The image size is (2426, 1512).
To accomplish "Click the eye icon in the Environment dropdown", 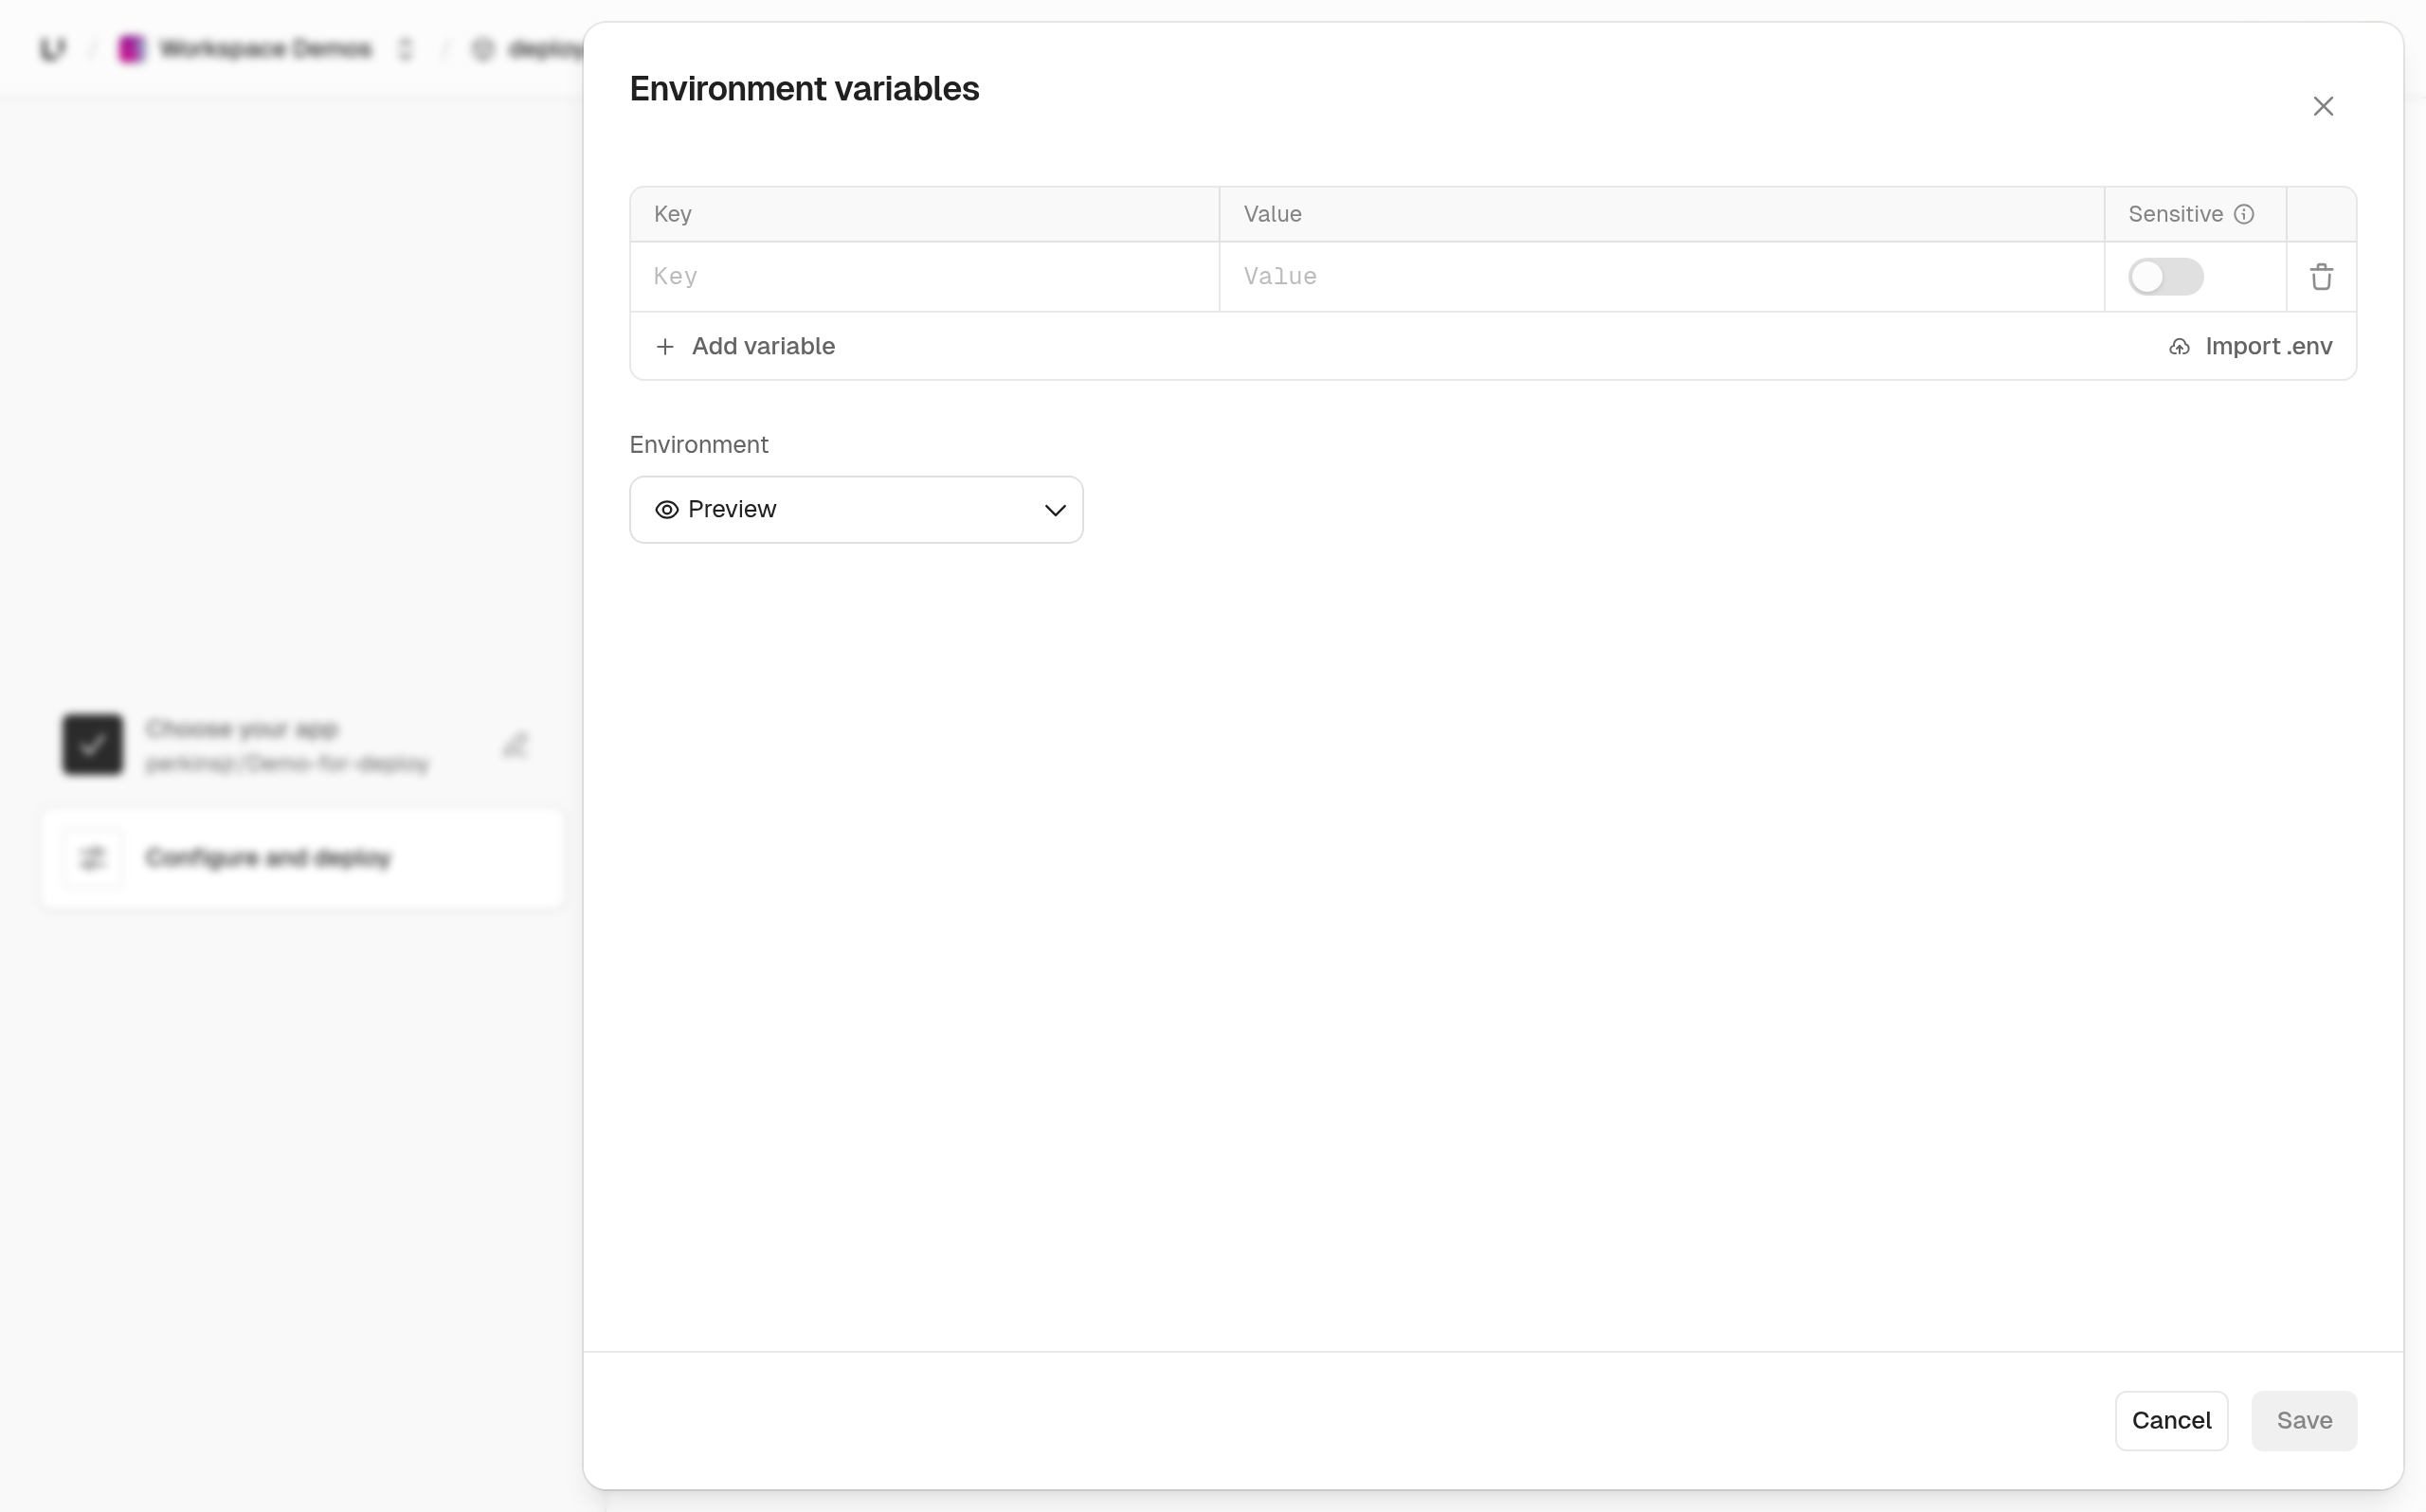I will 666,510.
